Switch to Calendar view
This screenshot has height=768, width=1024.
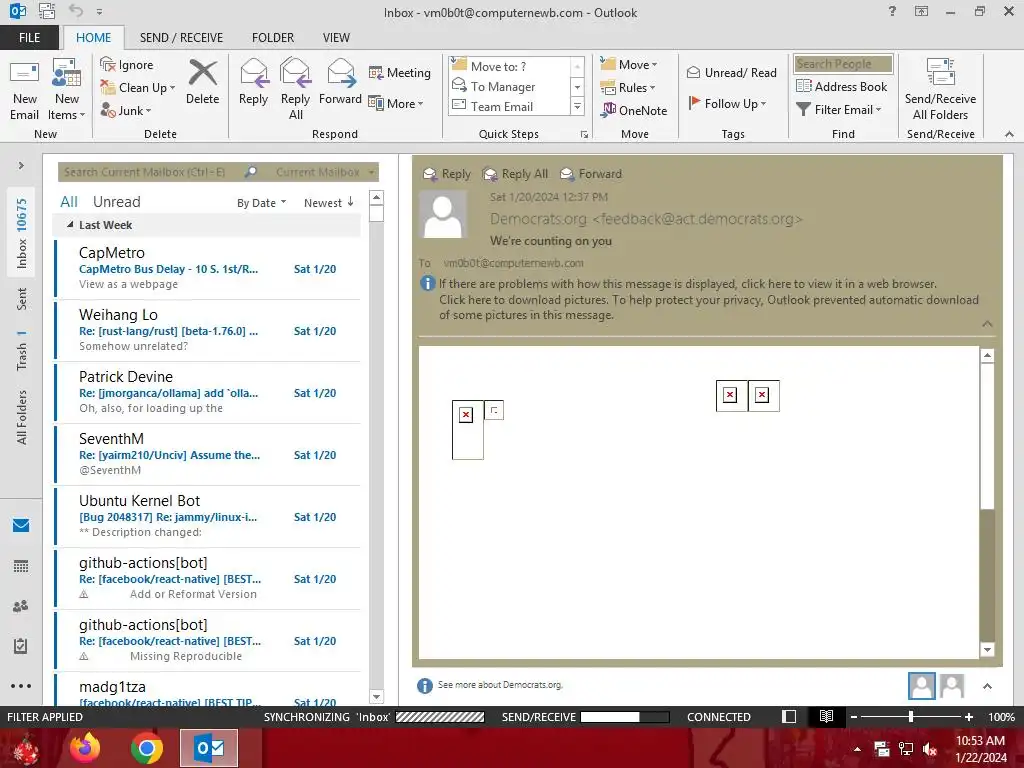pos(21,566)
